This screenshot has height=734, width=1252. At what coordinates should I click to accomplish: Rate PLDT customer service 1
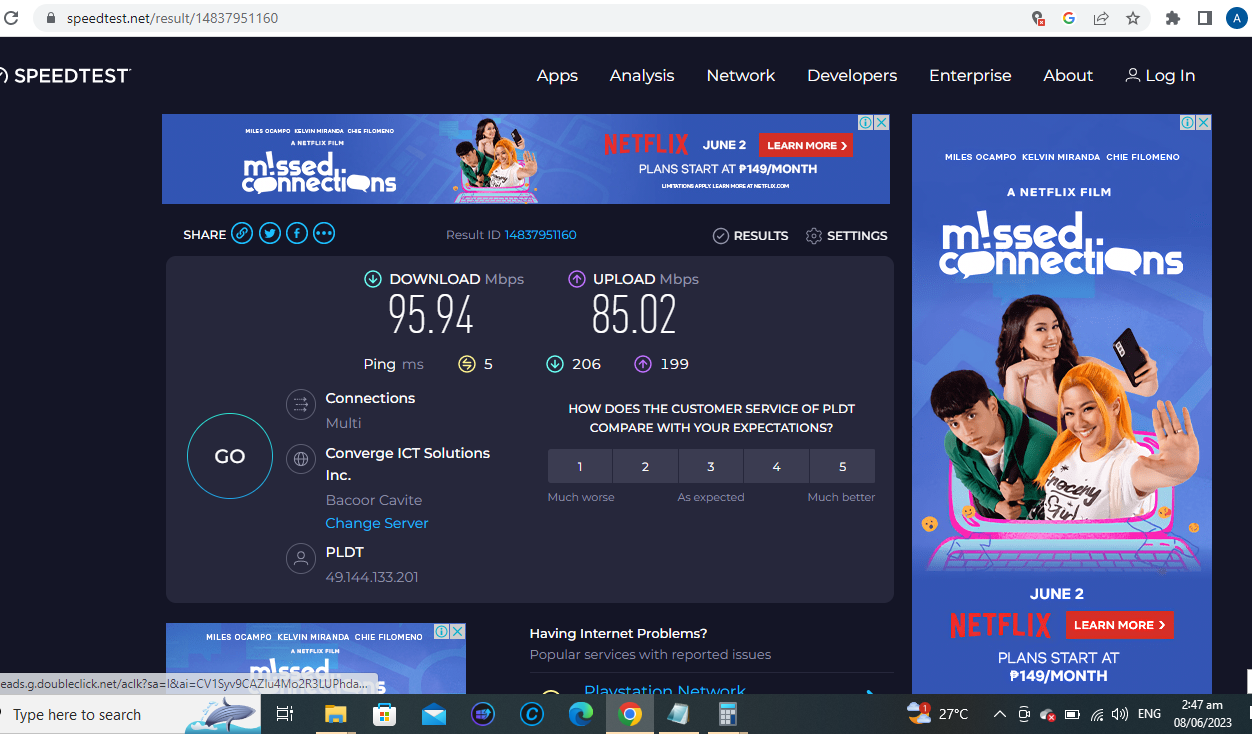[580, 466]
